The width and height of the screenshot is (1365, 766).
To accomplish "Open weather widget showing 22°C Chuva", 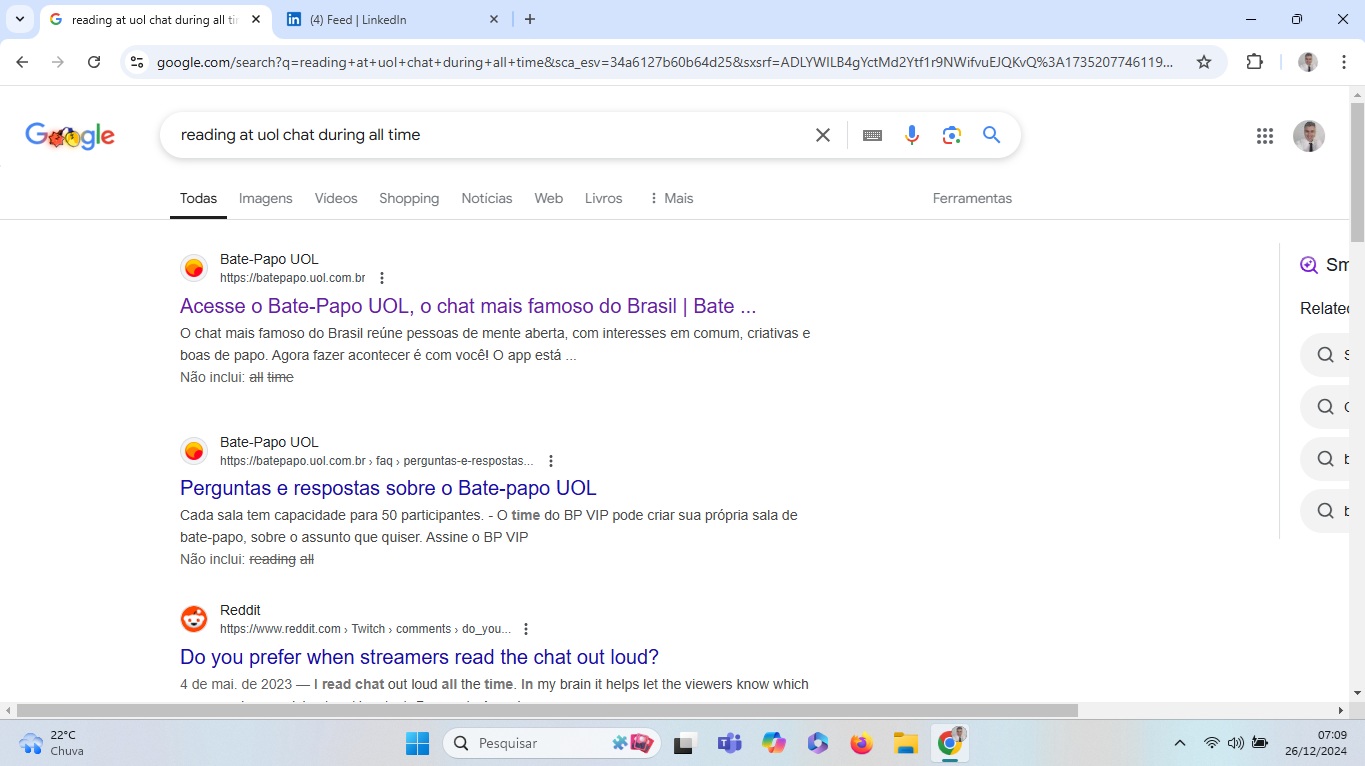I will pos(52,743).
